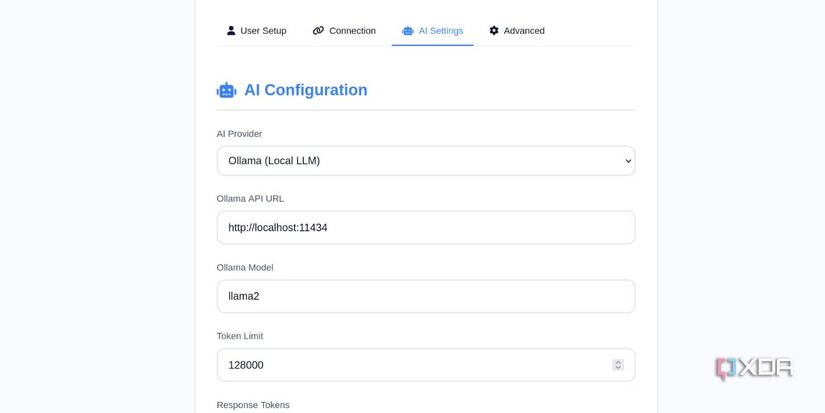Screen dimensions: 825x413
Task: Click the link icon on Connection tab
Action: pyautogui.click(x=318, y=31)
